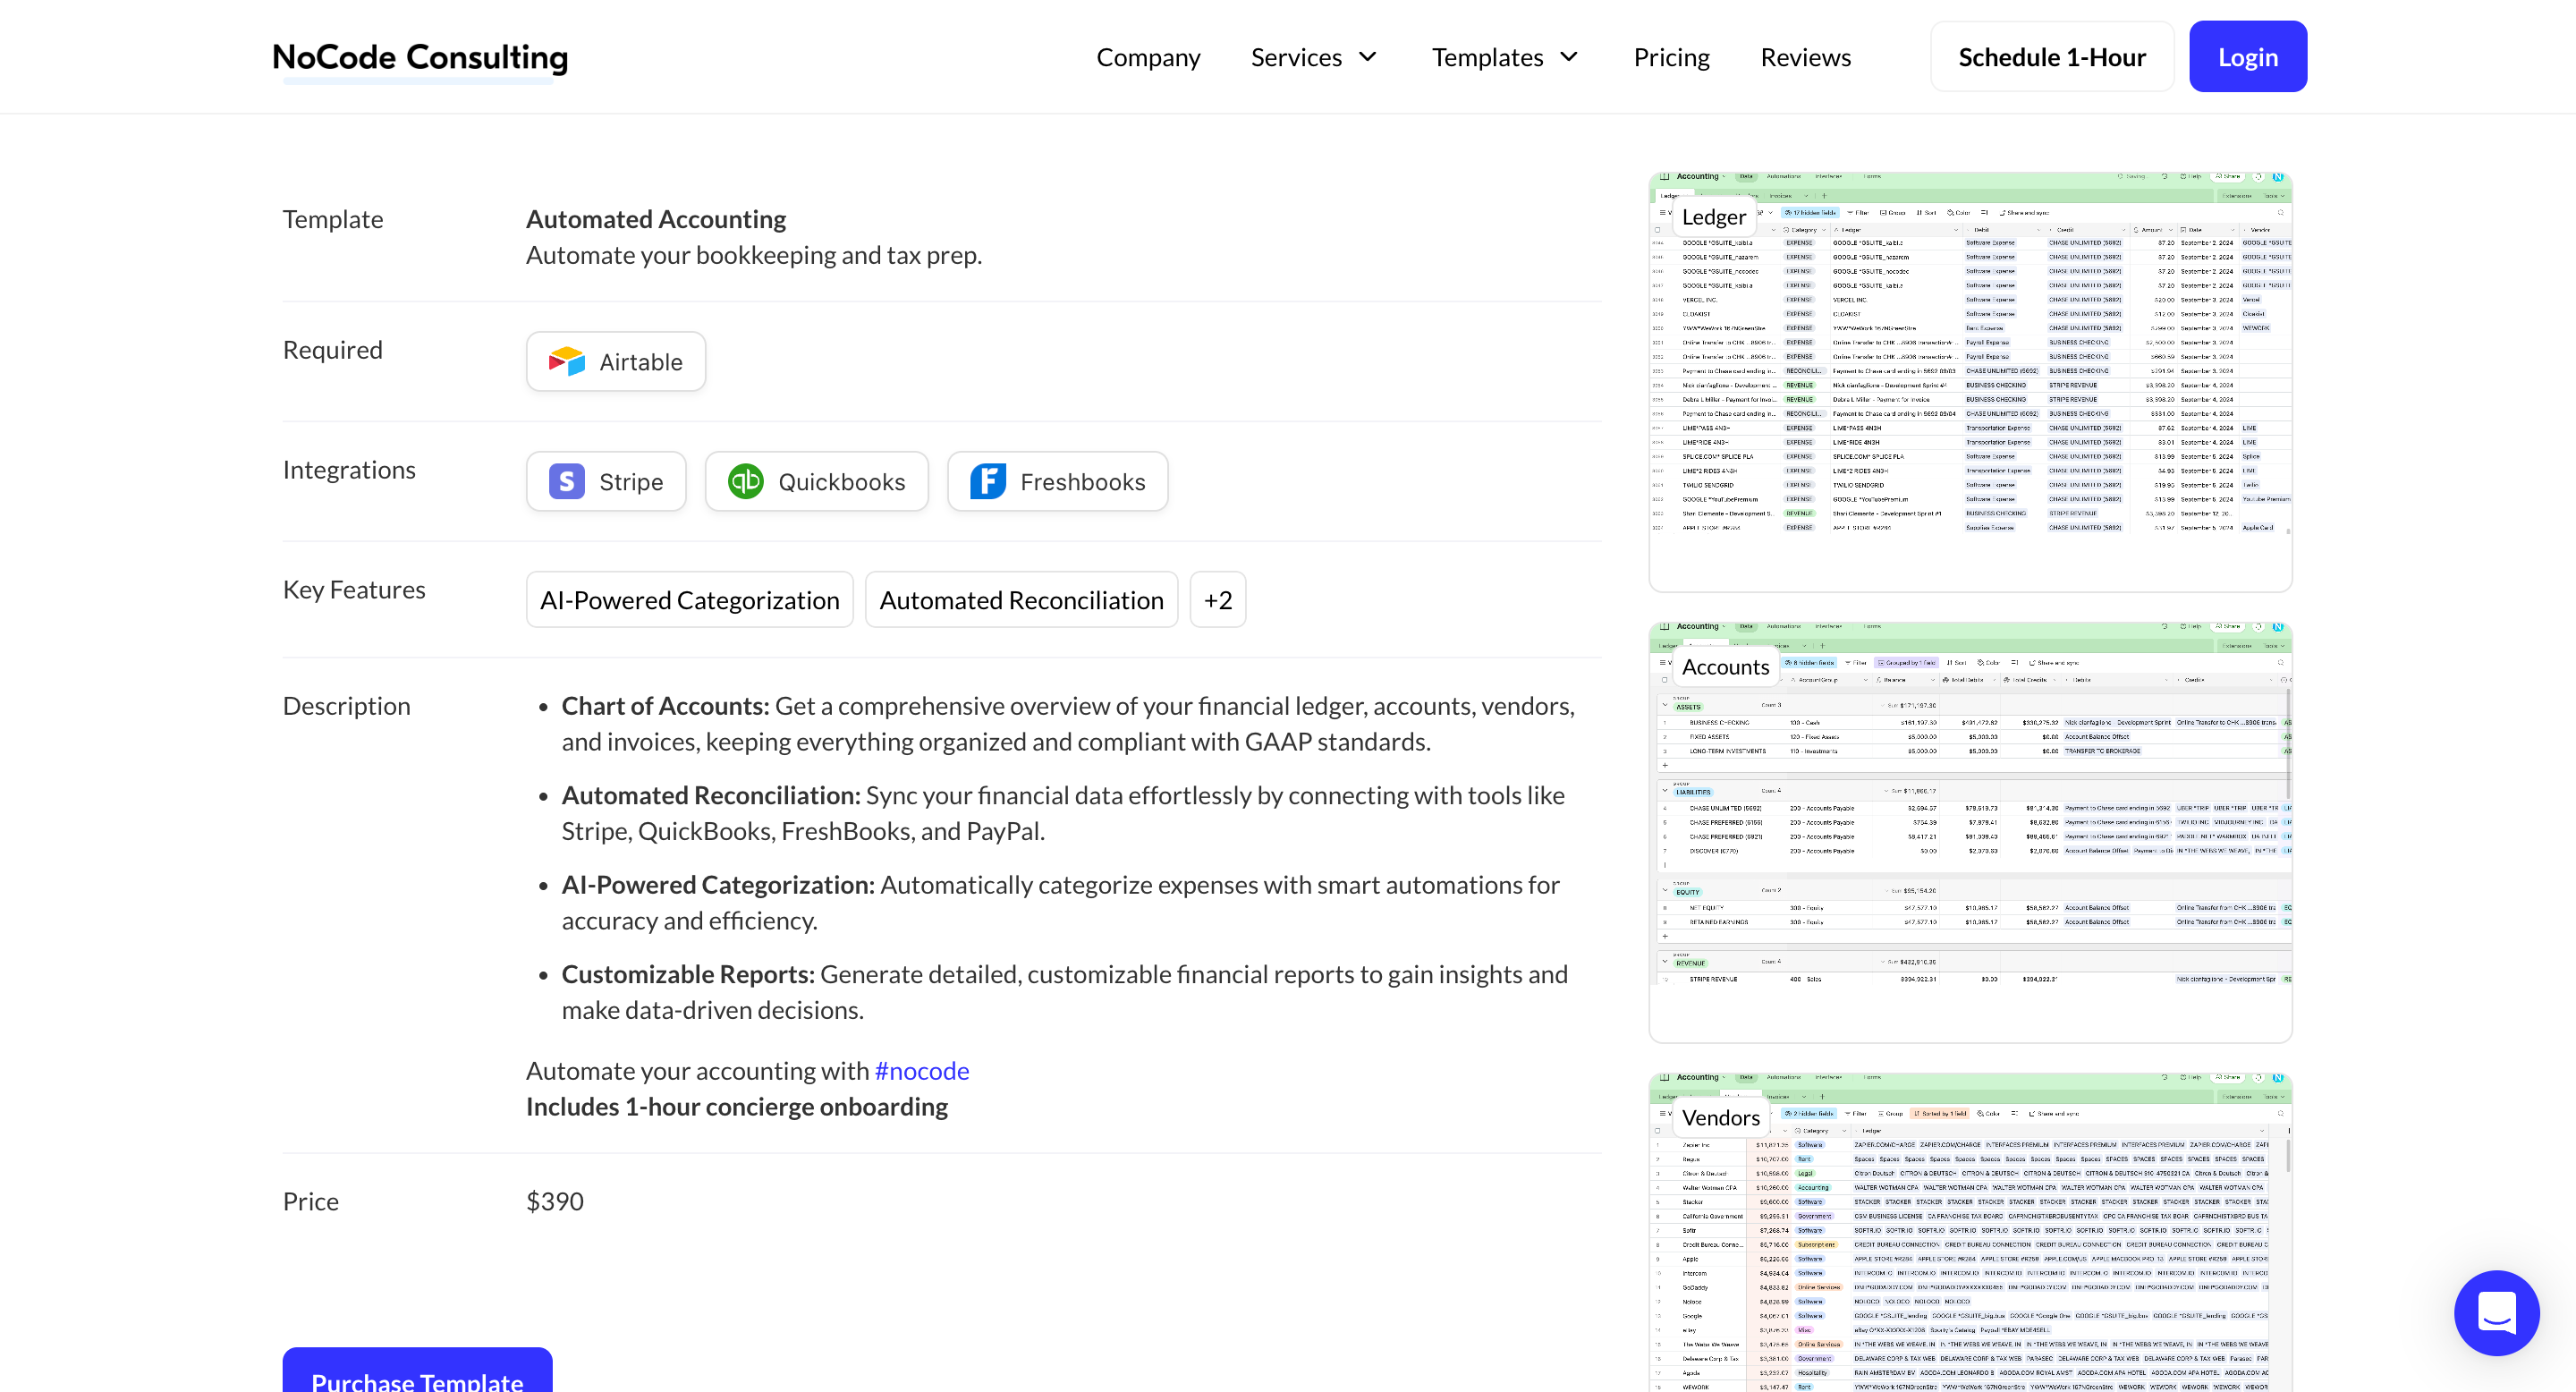Click the Freshbooks F icon
The height and width of the screenshot is (1392, 2576).
point(987,482)
